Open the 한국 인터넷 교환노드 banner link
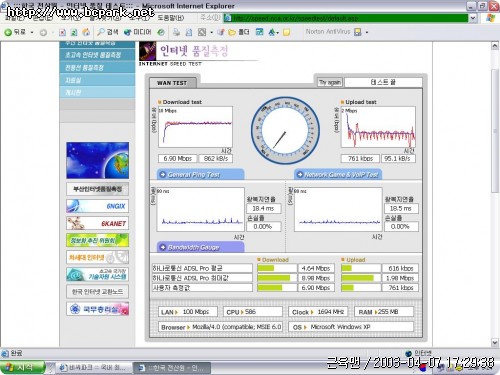 coord(97,291)
